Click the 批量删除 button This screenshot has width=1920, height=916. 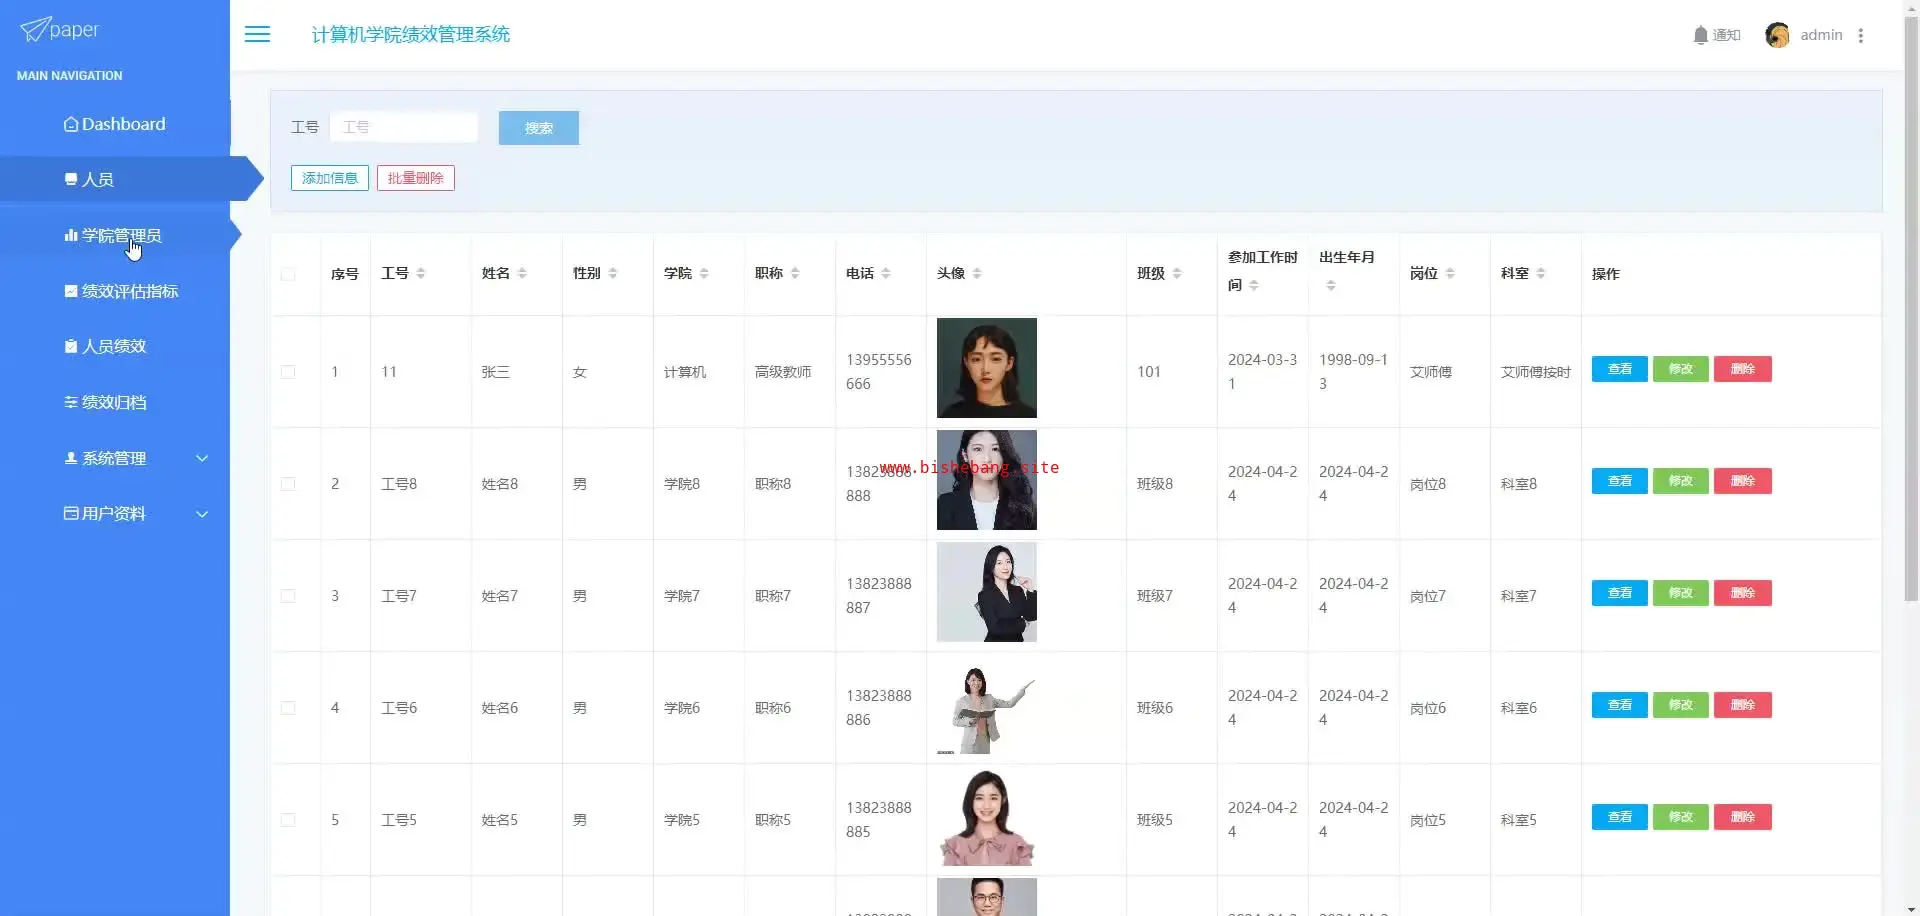click(416, 178)
